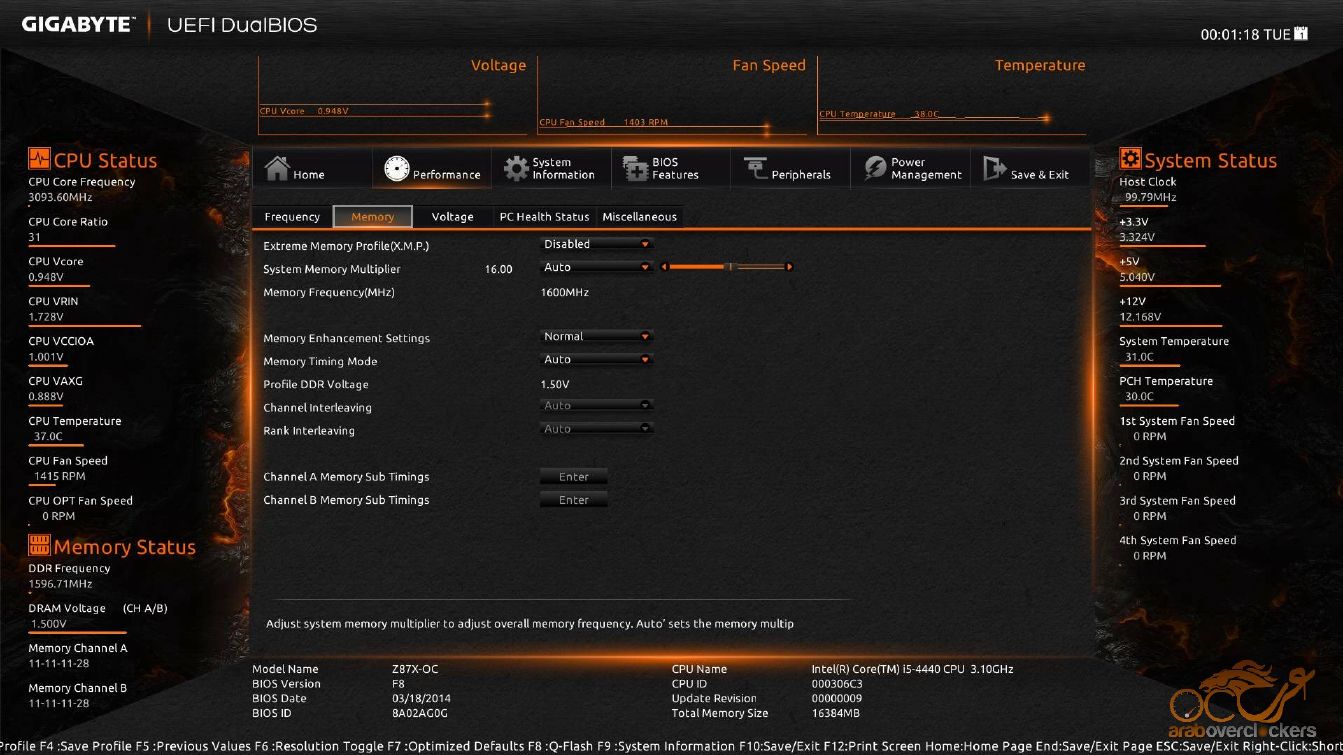The width and height of the screenshot is (1343, 755).
Task: Click the Memory Status header icon
Action: pos(39,545)
